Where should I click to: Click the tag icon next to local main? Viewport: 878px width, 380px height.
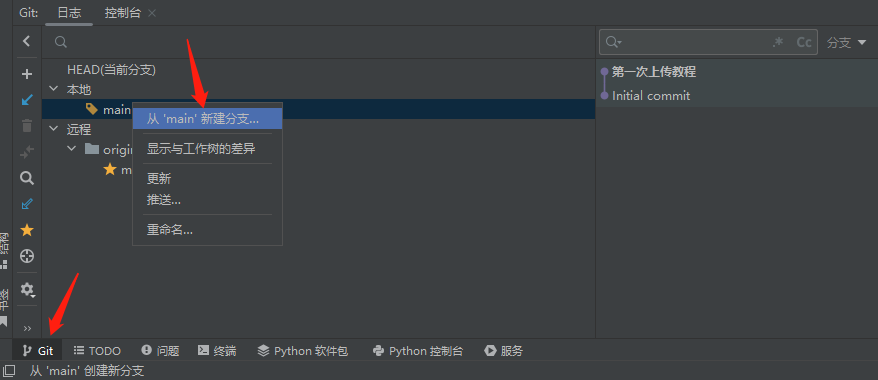tap(91, 109)
